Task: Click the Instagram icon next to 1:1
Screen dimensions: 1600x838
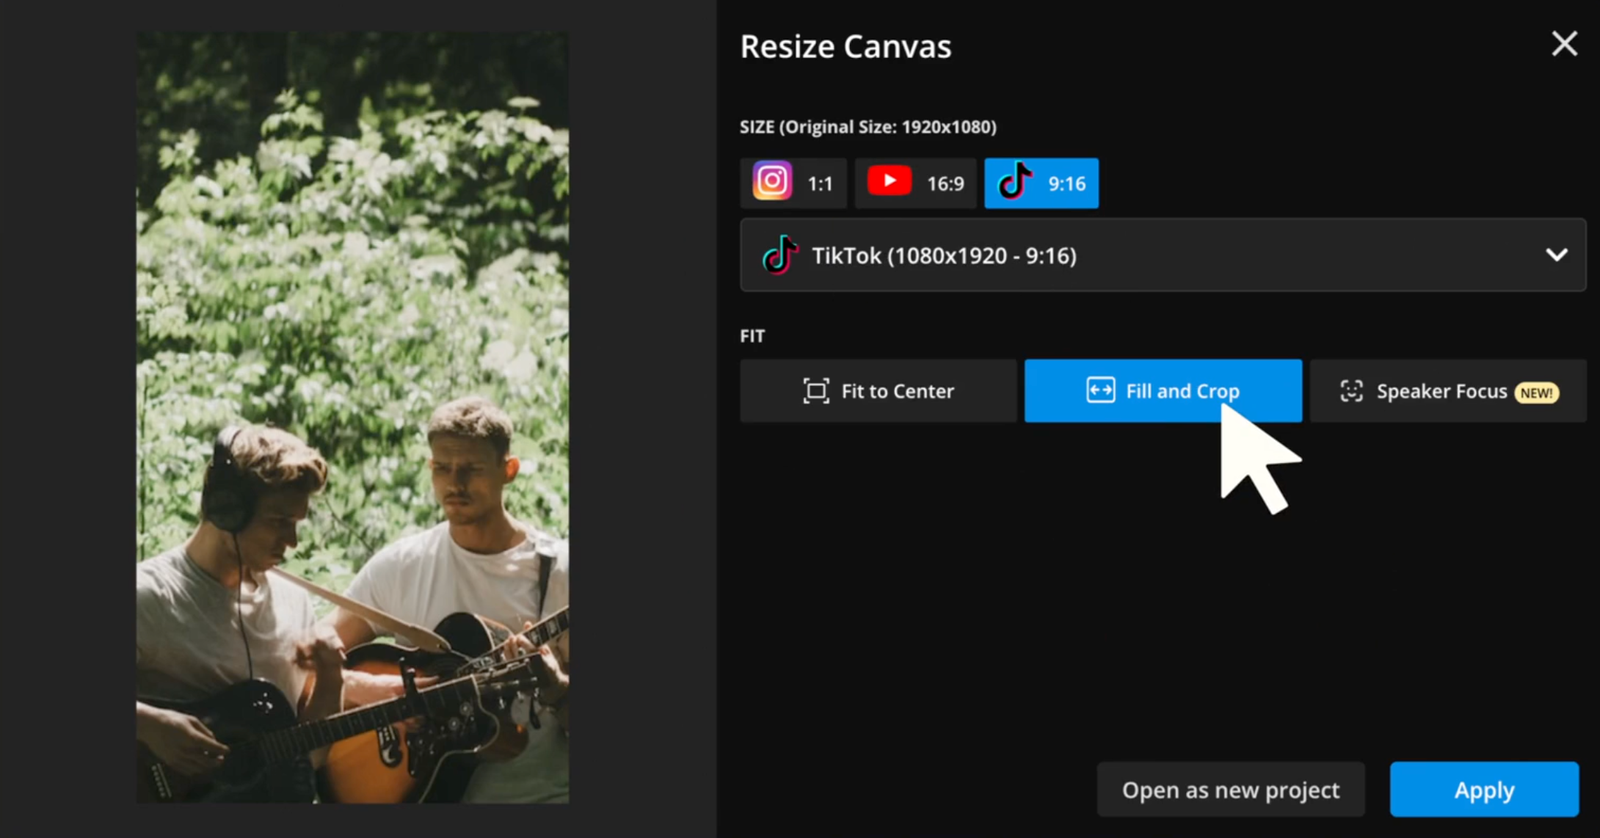Action: point(771,182)
